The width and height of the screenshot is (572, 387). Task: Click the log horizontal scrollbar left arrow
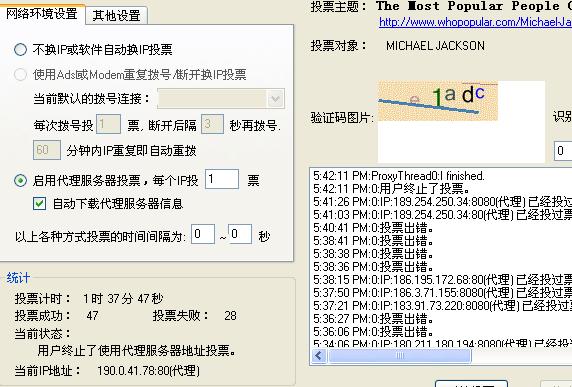319,356
